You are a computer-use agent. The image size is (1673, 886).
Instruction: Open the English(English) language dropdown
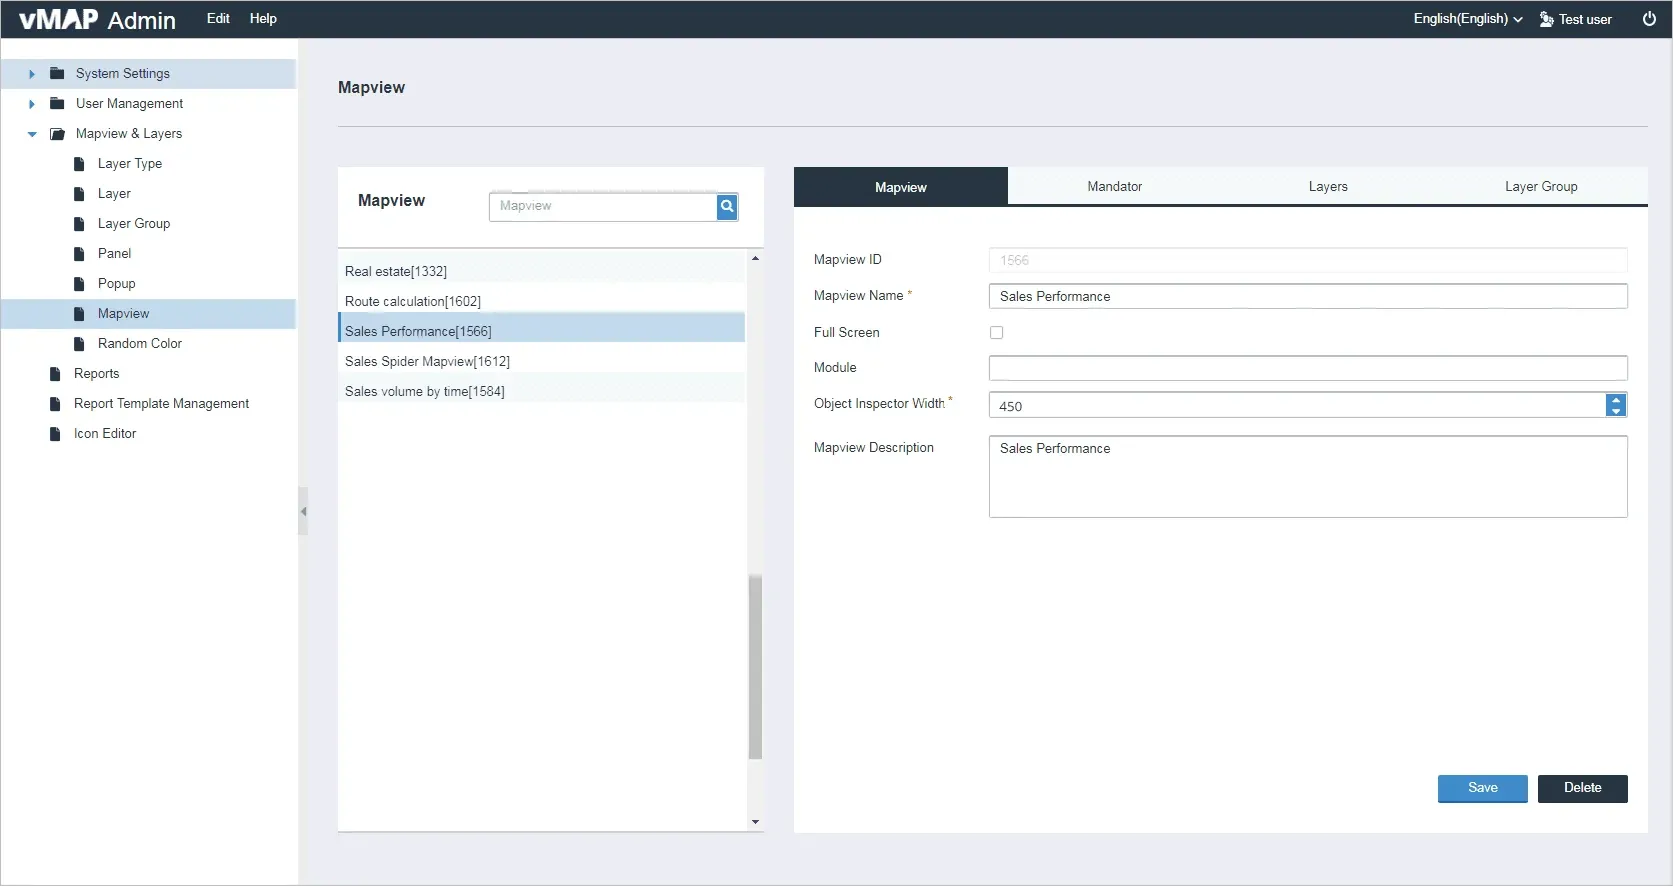click(1467, 19)
